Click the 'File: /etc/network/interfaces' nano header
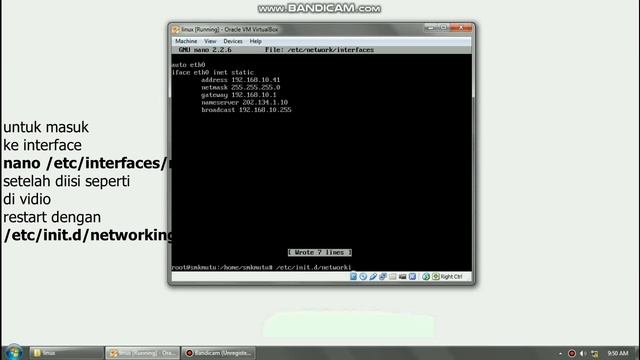The height and width of the screenshot is (360, 640). [x=319, y=50]
